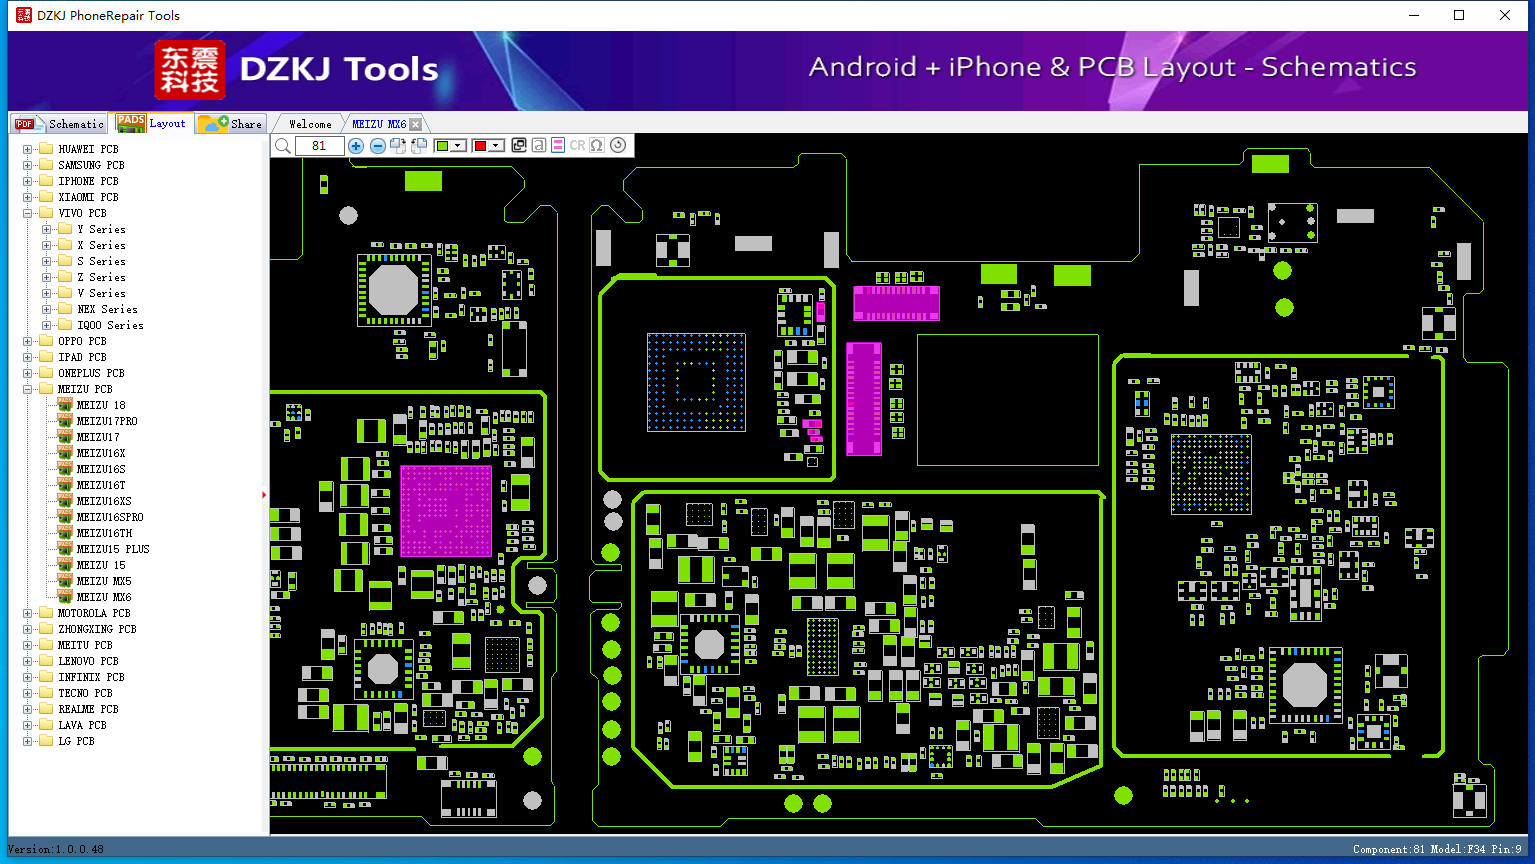1535x864 pixels.
Task: Click the pink lines layer icon
Action: (558, 145)
